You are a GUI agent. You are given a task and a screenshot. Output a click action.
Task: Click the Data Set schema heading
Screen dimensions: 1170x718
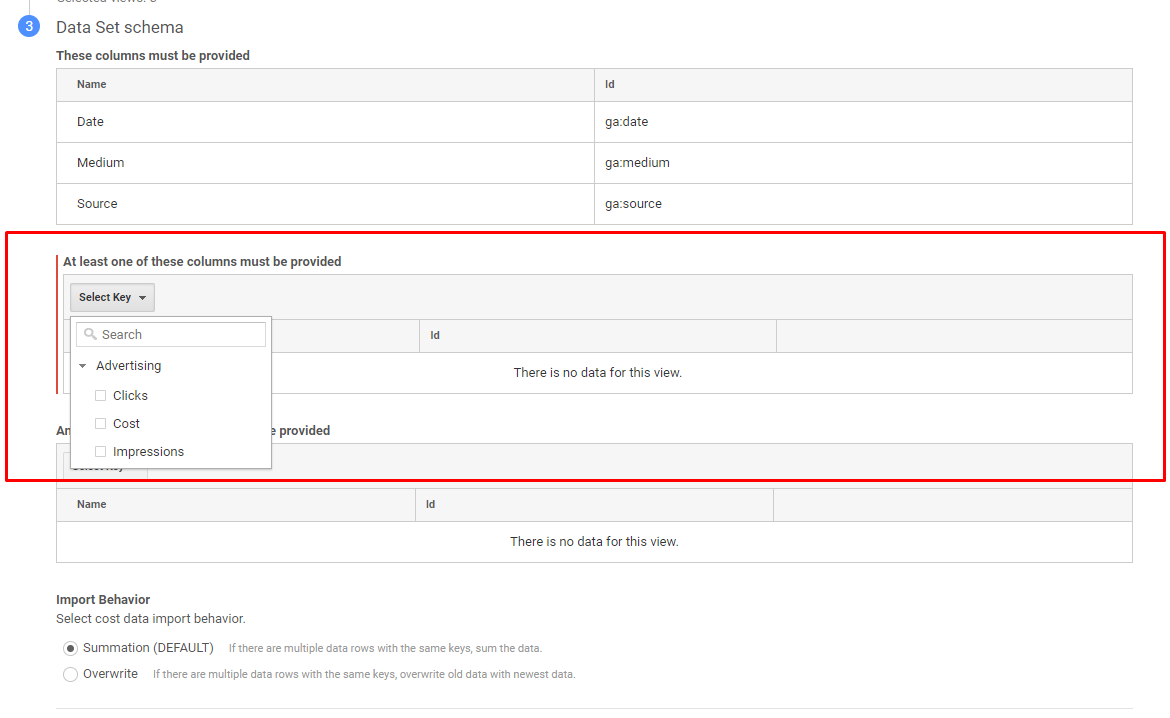tap(120, 27)
